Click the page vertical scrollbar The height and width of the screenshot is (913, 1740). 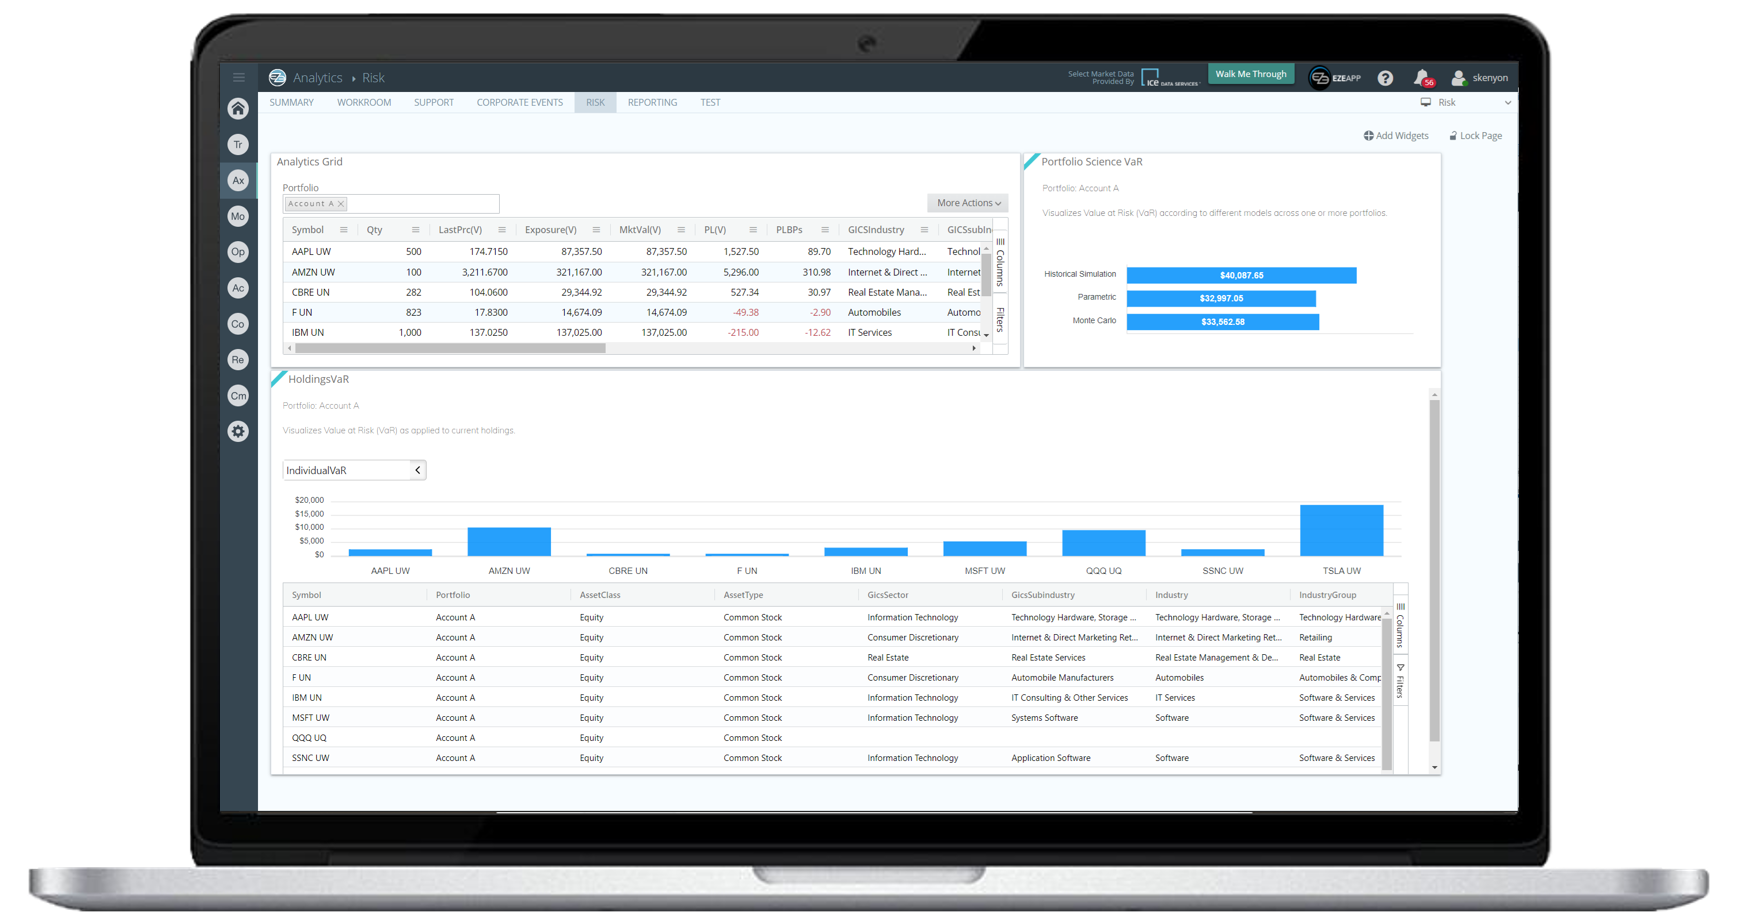(1434, 570)
